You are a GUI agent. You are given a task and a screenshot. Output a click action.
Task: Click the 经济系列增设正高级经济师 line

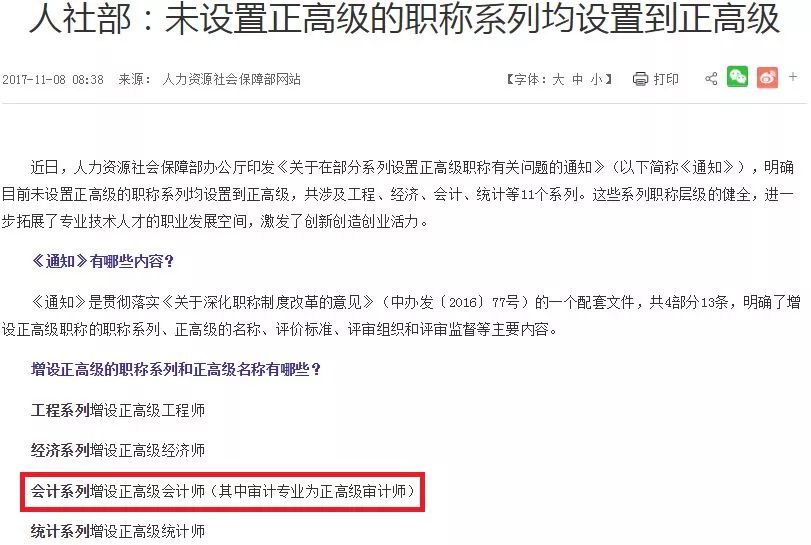tap(118, 450)
